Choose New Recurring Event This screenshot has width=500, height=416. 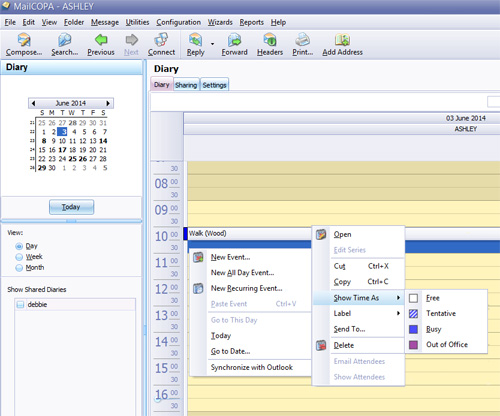point(246,288)
